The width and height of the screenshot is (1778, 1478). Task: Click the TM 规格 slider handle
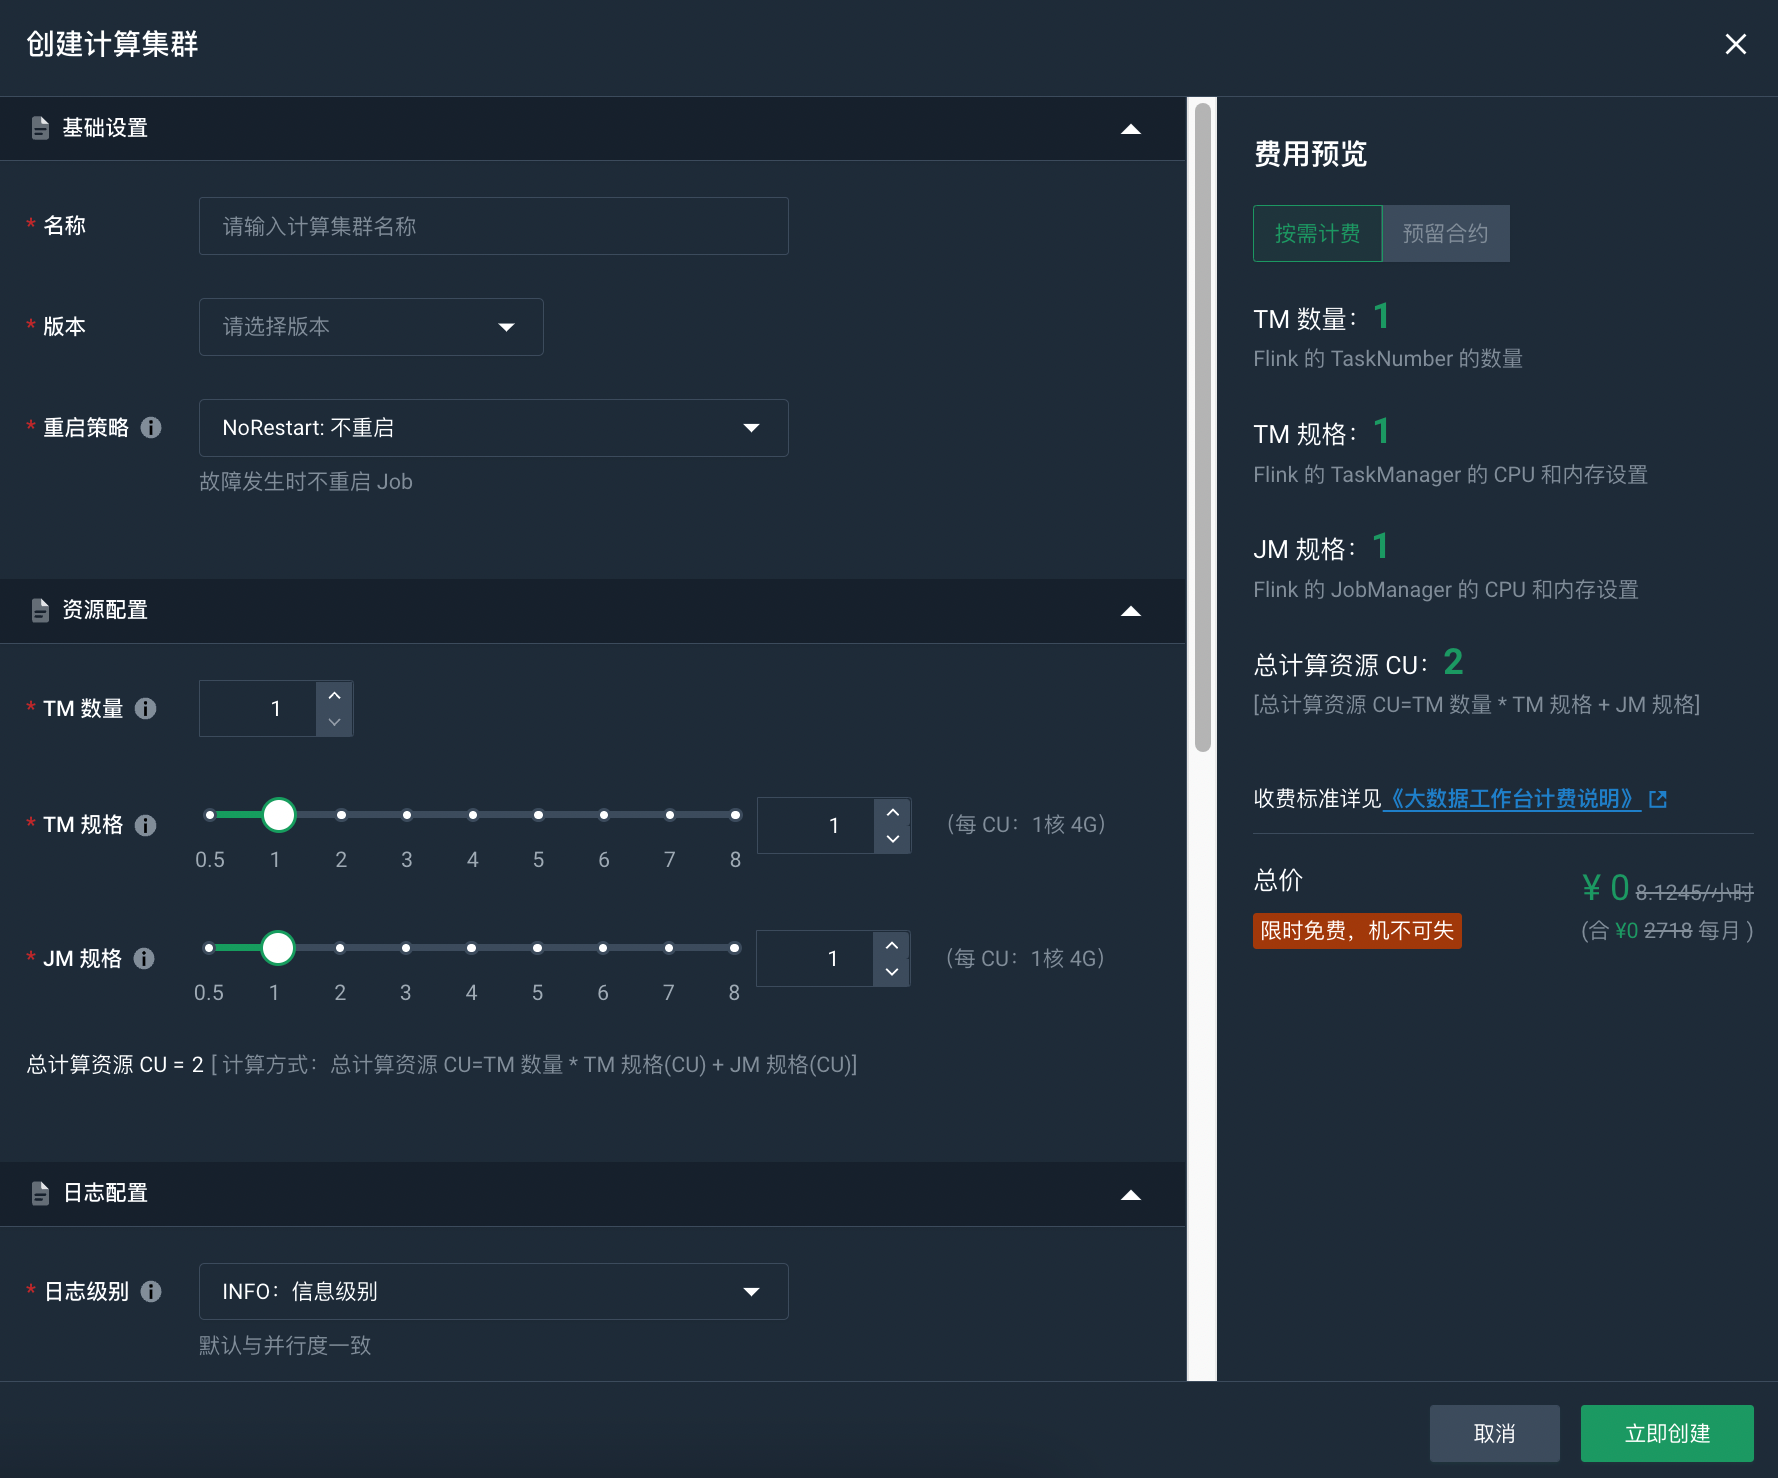point(279,815)
